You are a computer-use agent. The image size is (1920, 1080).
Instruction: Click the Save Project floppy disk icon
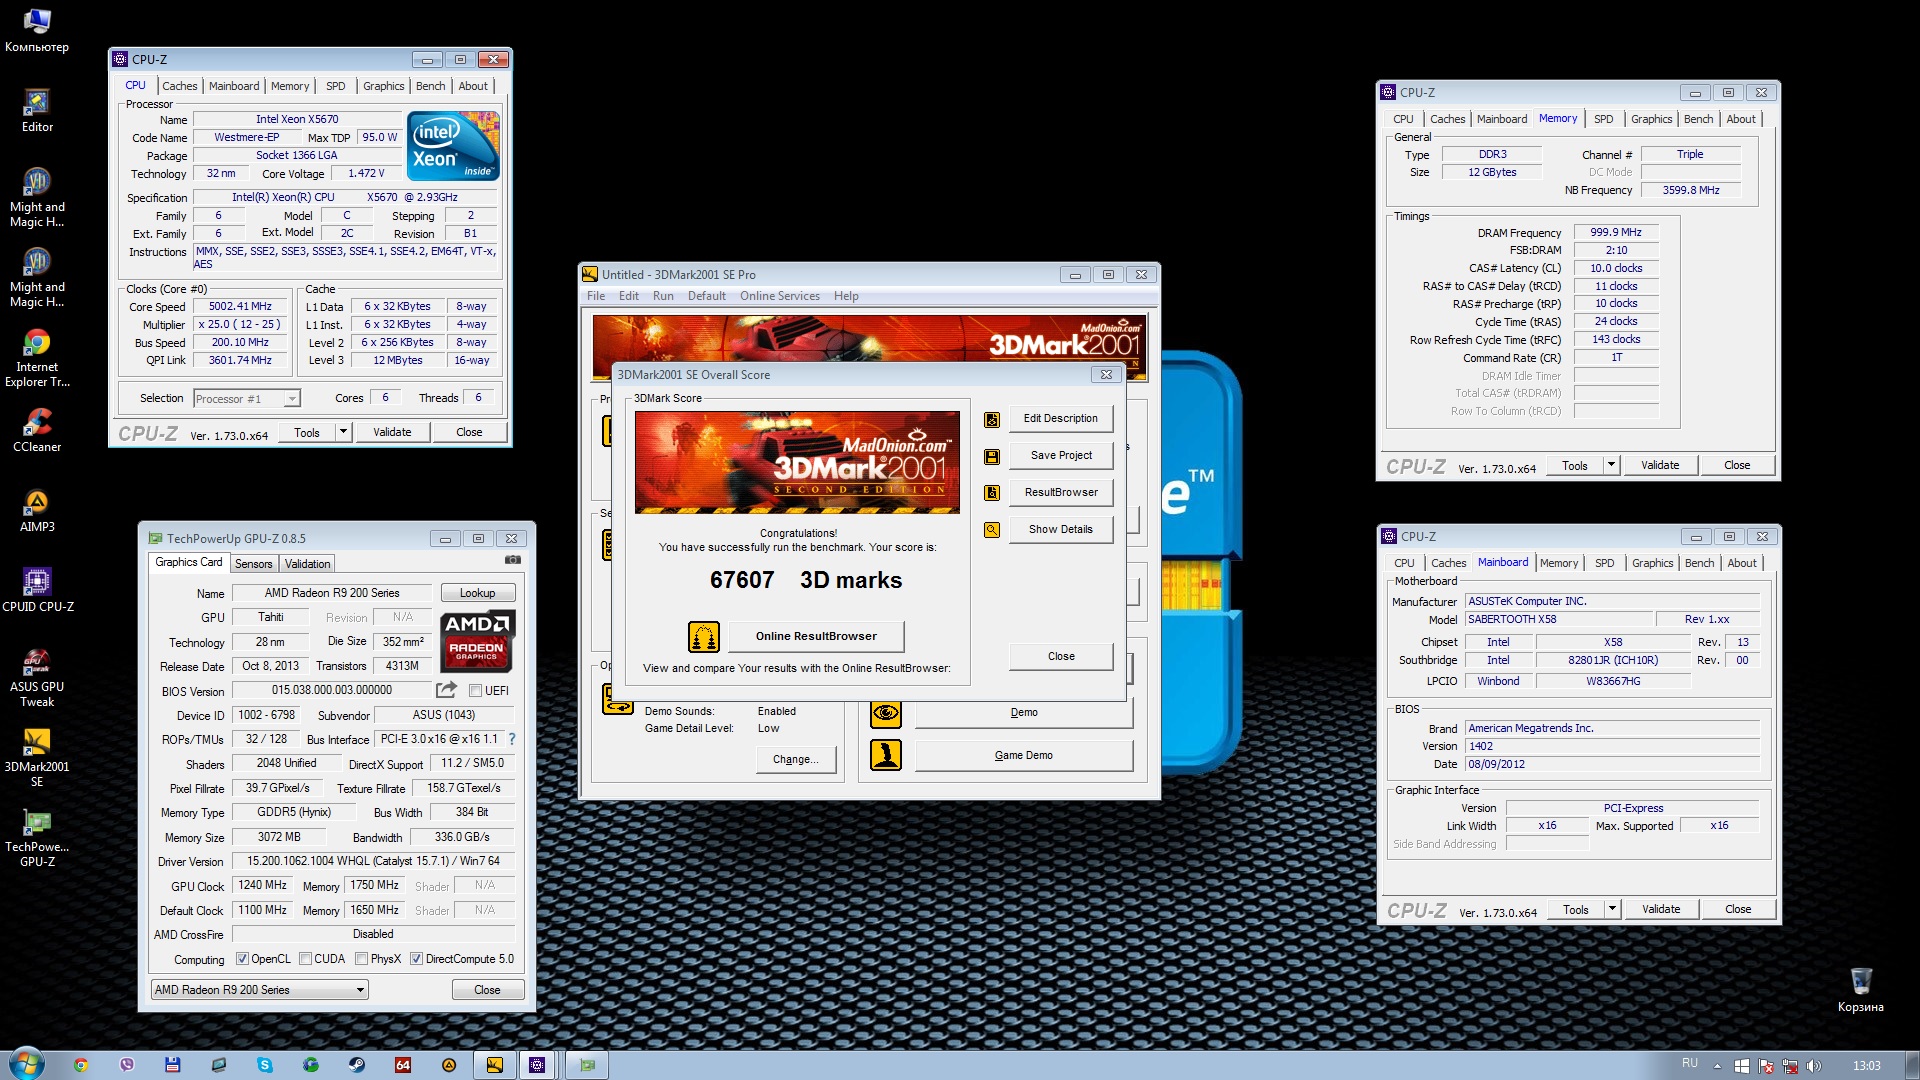pyautogui.click(x=991, y=457)
